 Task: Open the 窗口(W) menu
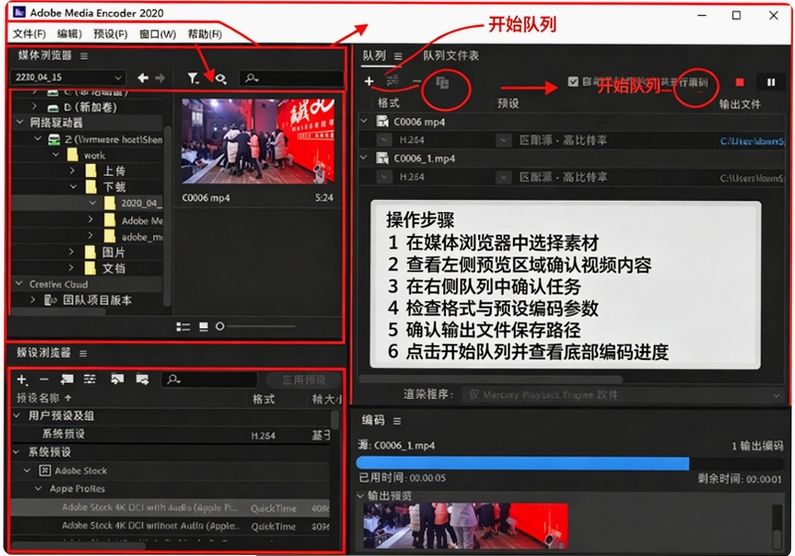pyautogui.click(x=158, y=34)
